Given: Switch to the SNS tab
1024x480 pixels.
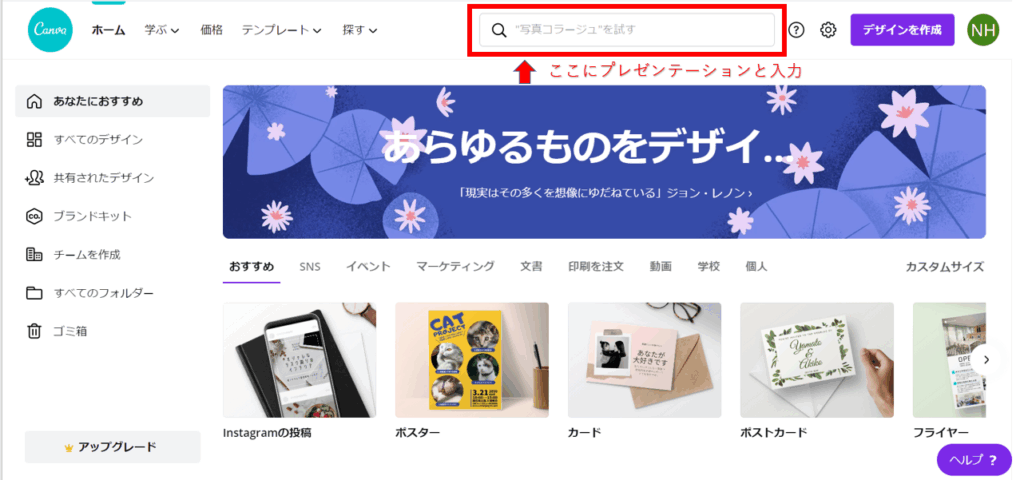Looking at the screenshot, I should (310, 266).
